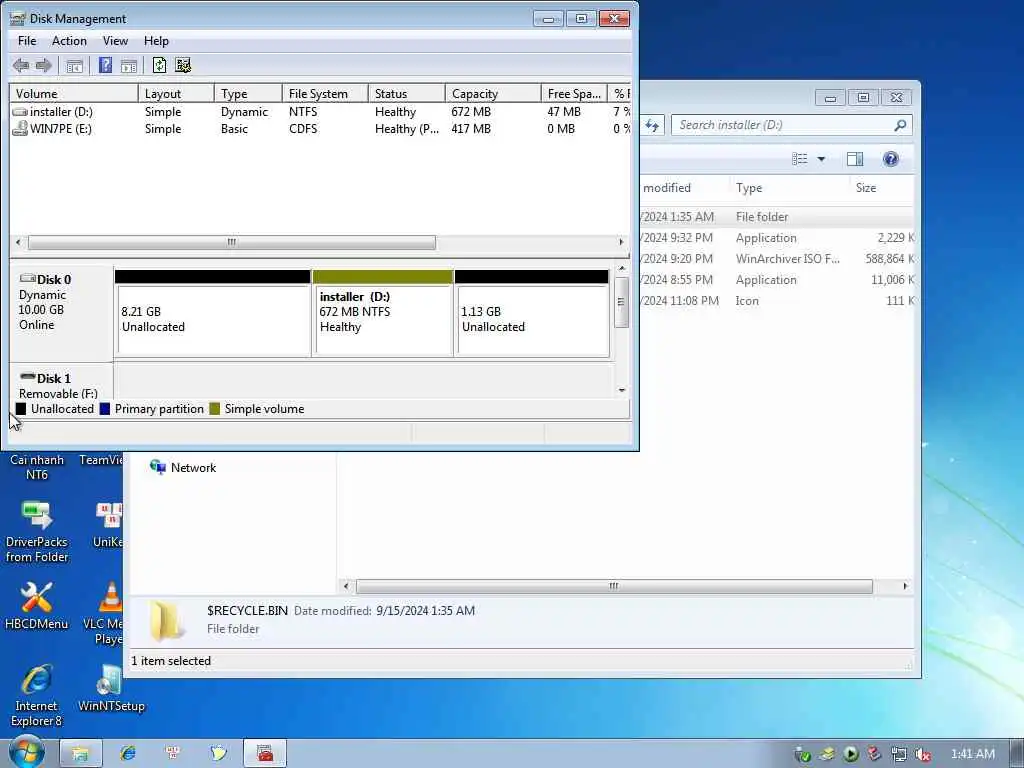Open VLC Media Player desktop icon

(104, 613)
